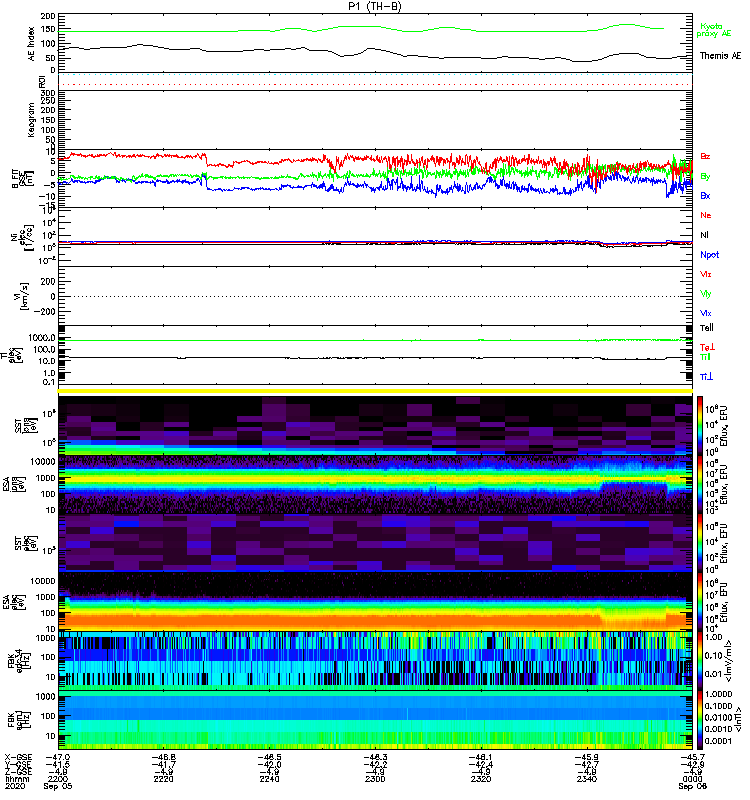Click the SST ion spectrogram color bar

[x=699, y=425]
